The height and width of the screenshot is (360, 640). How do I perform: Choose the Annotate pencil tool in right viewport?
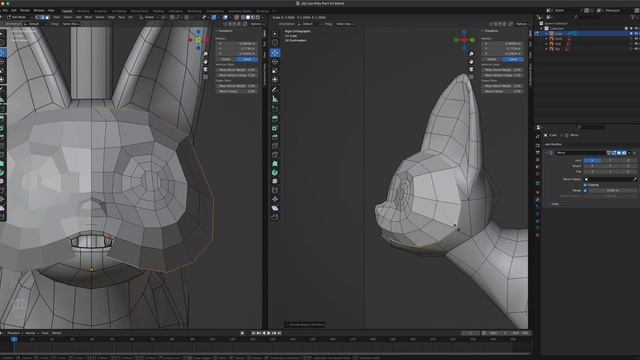pos(275,89)
